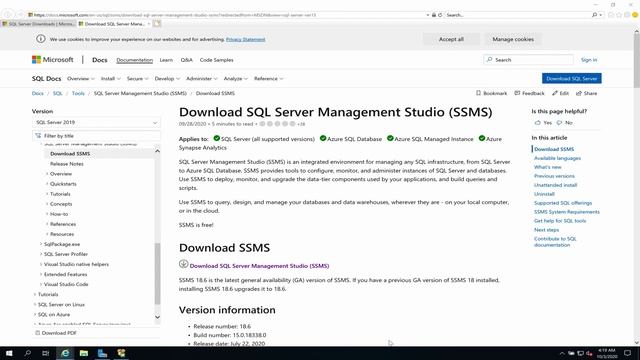
Task: Click the page vertical scrollbar thumb
Action: point(636,60)
